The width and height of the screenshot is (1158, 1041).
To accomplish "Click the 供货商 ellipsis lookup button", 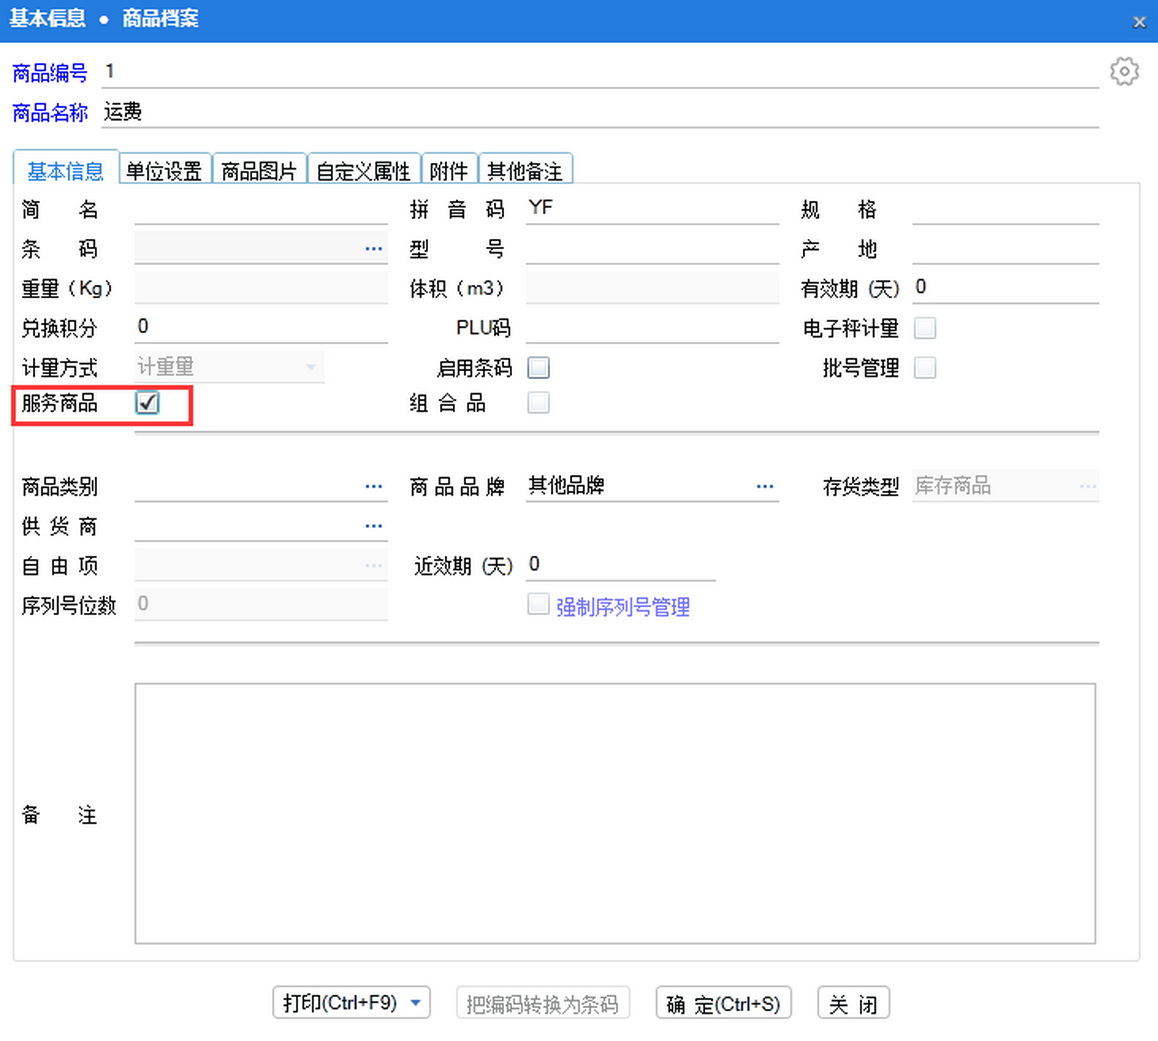I will [x=373, y=526].
